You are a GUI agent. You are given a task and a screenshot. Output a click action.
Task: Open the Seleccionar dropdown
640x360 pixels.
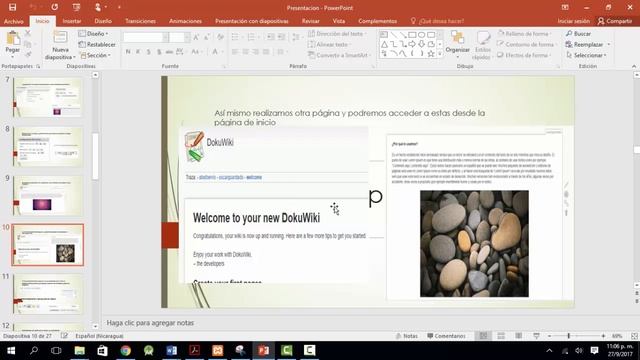pyautogui.click(x=586, y=55)
